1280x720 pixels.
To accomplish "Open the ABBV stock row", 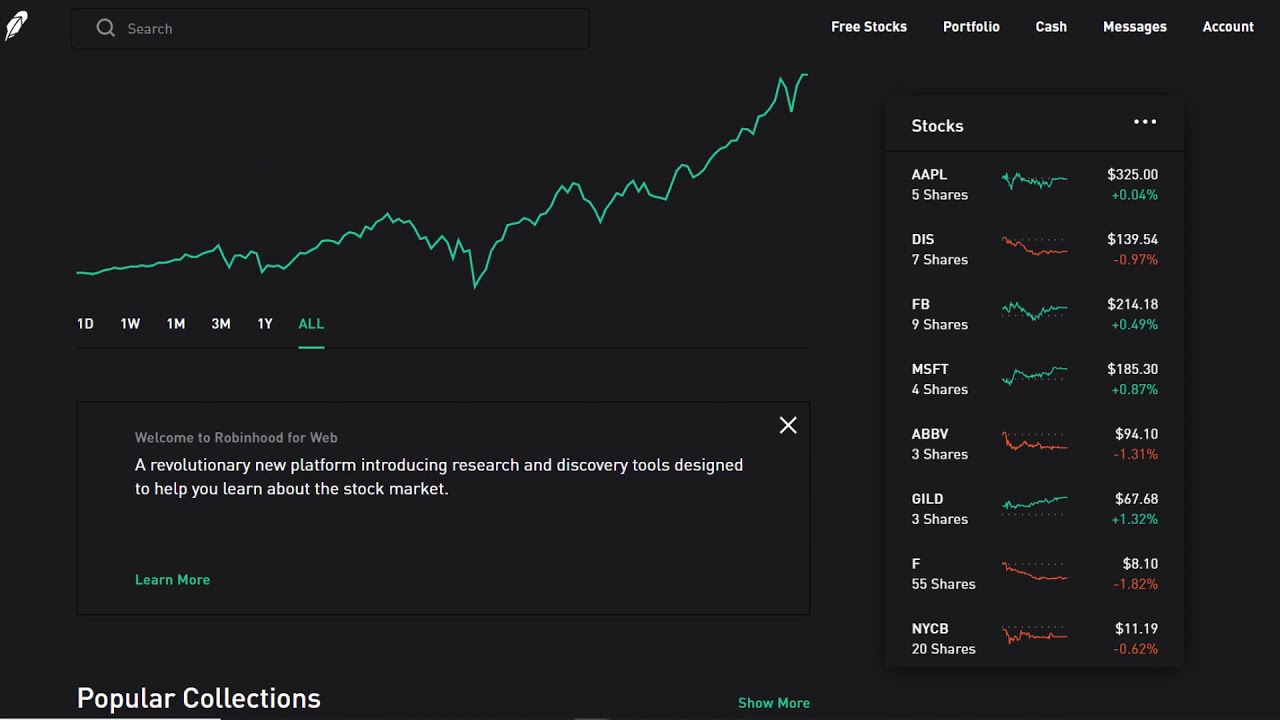I will tap(1035, 444).
